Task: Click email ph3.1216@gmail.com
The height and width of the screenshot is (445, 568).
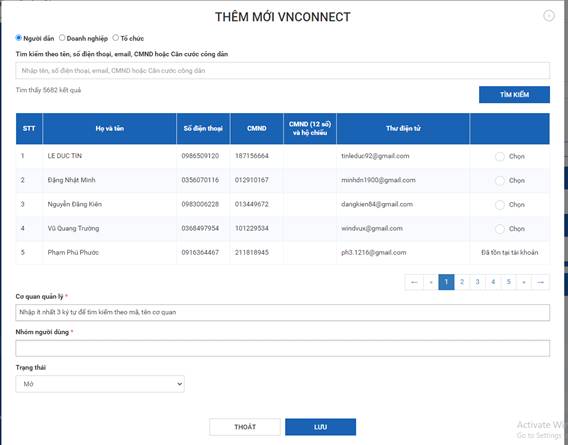Action: [373, 253]
